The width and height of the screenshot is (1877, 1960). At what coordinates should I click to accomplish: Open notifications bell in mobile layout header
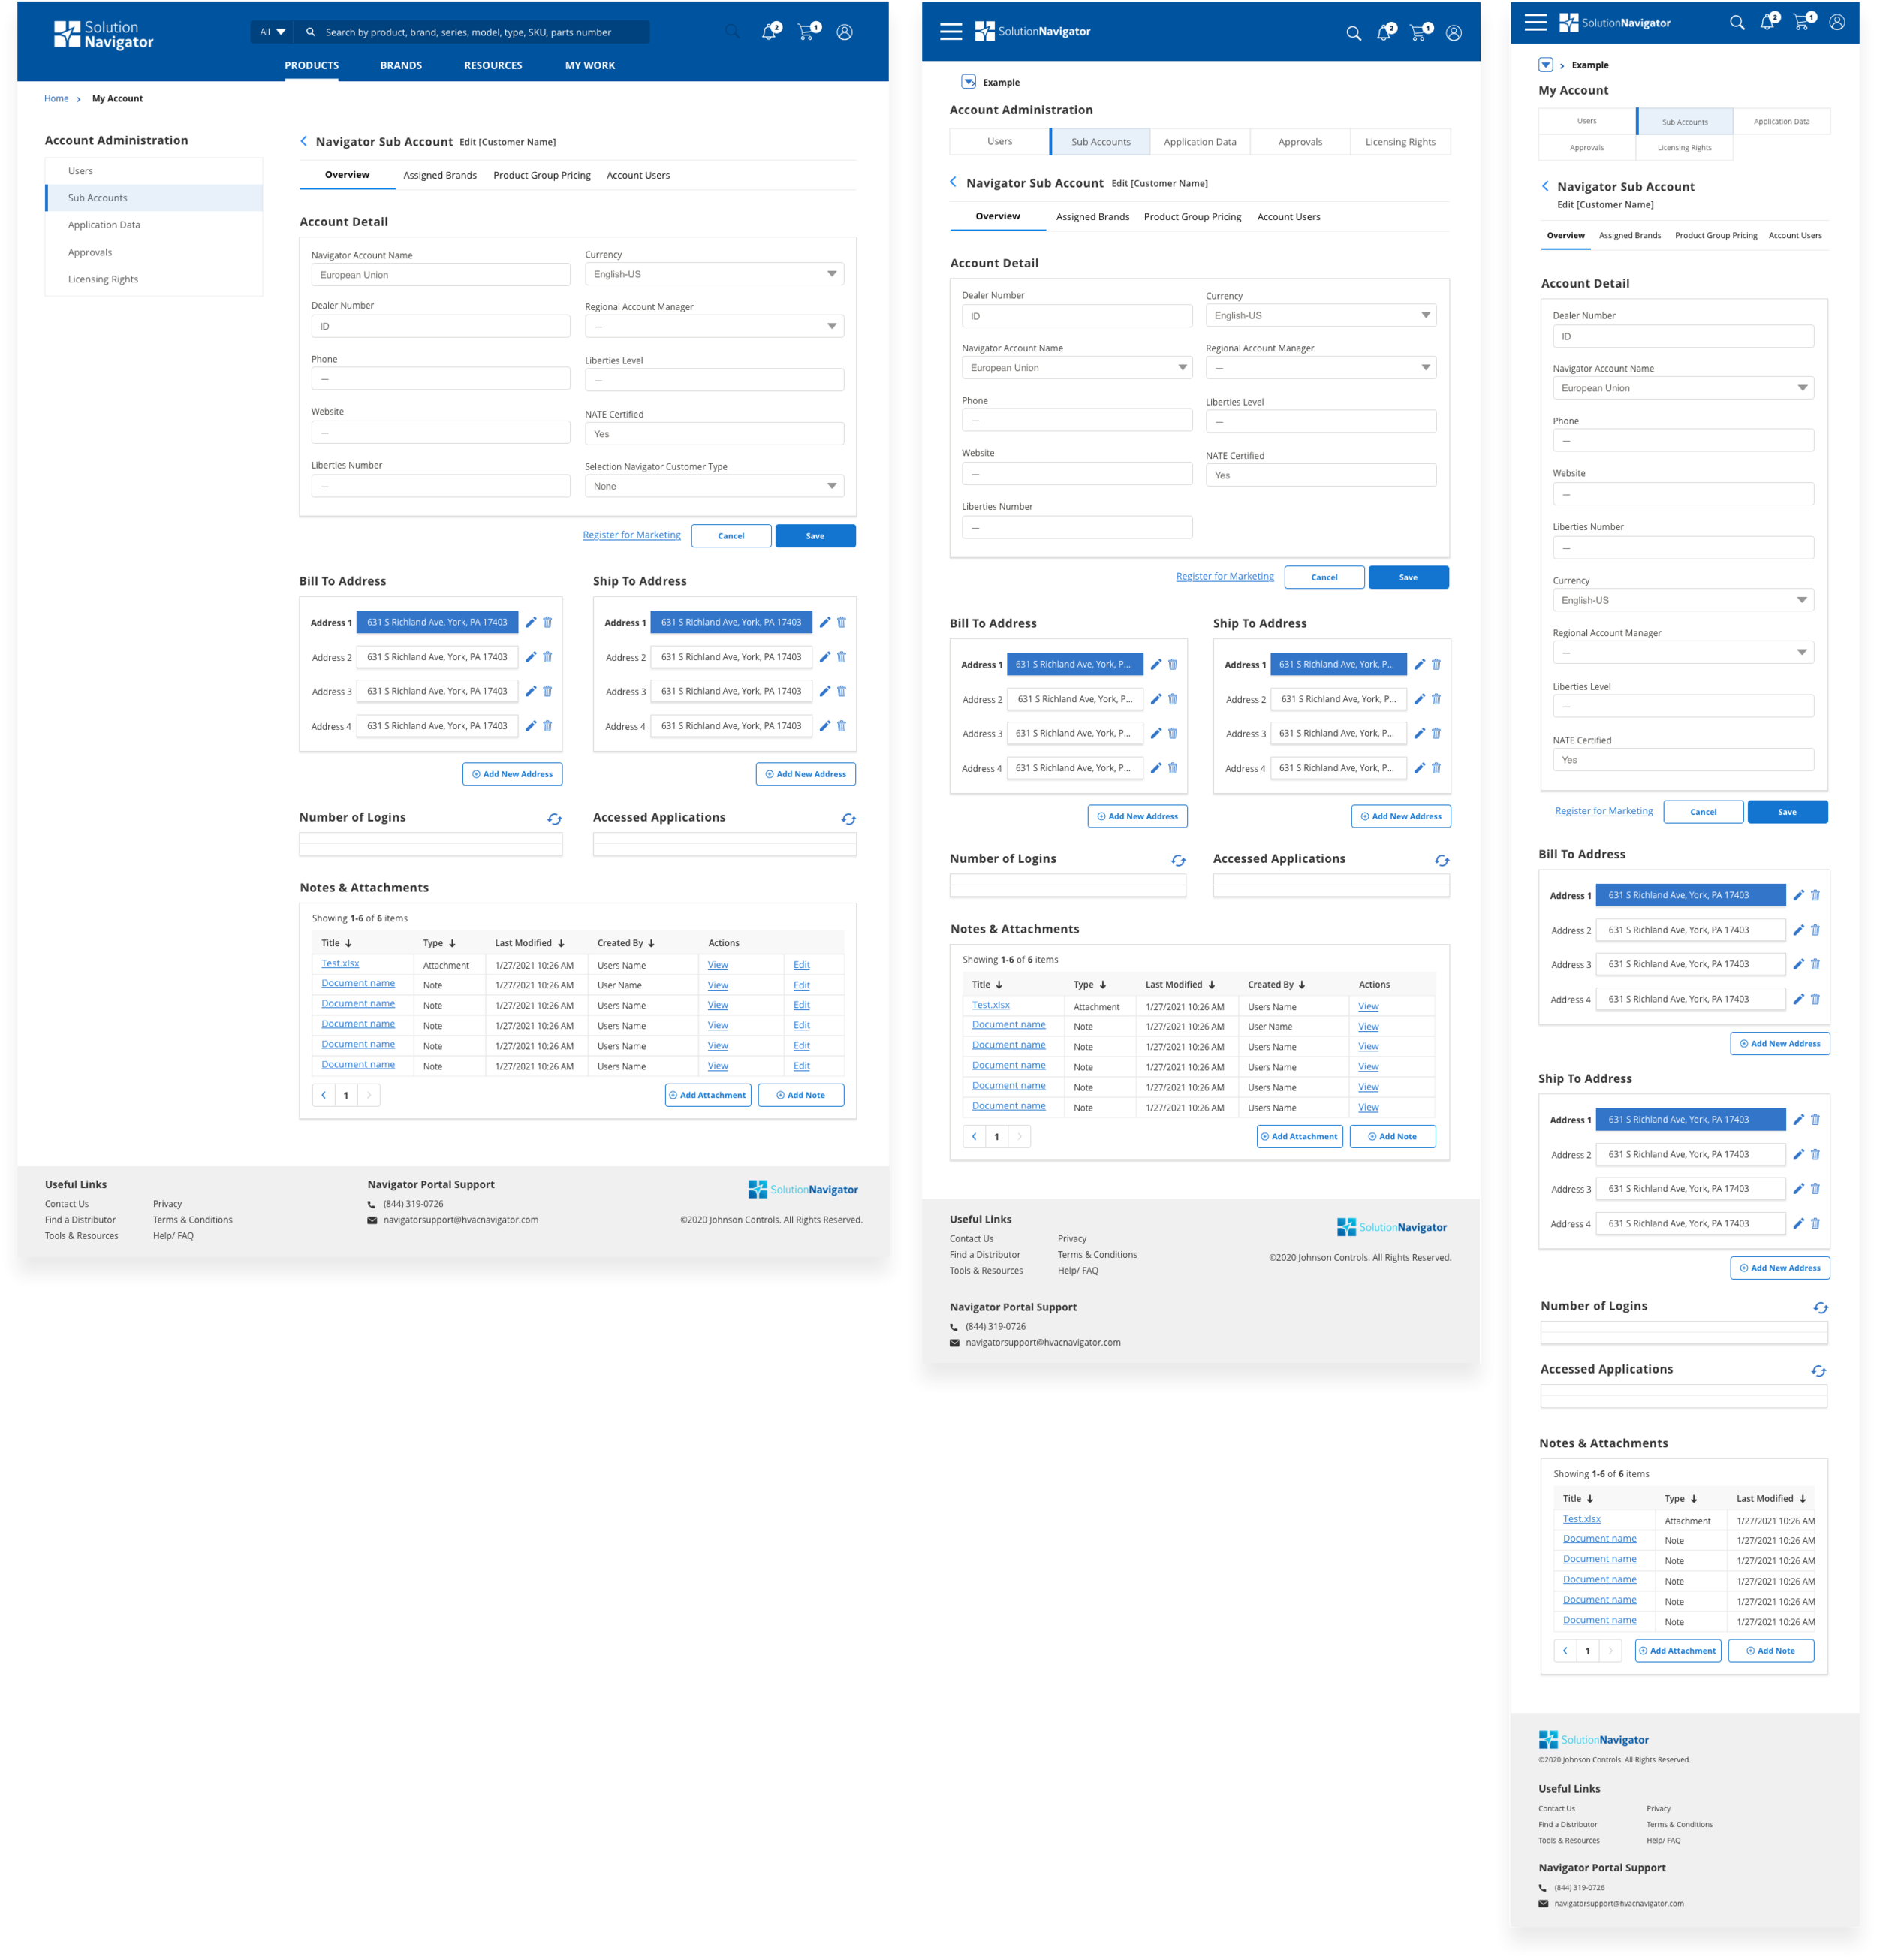pos(1769,21)
